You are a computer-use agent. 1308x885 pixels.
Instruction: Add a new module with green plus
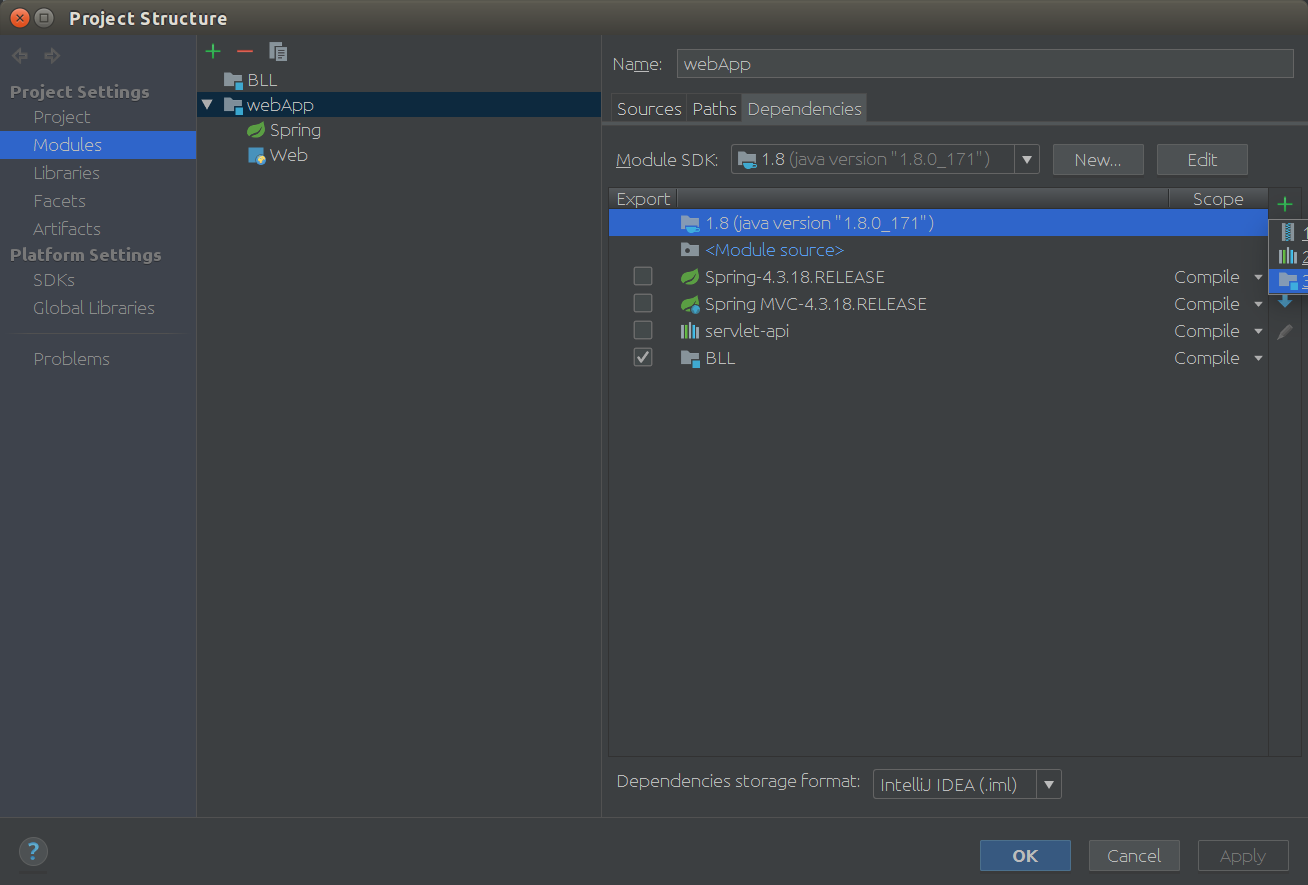coord(212,51)
